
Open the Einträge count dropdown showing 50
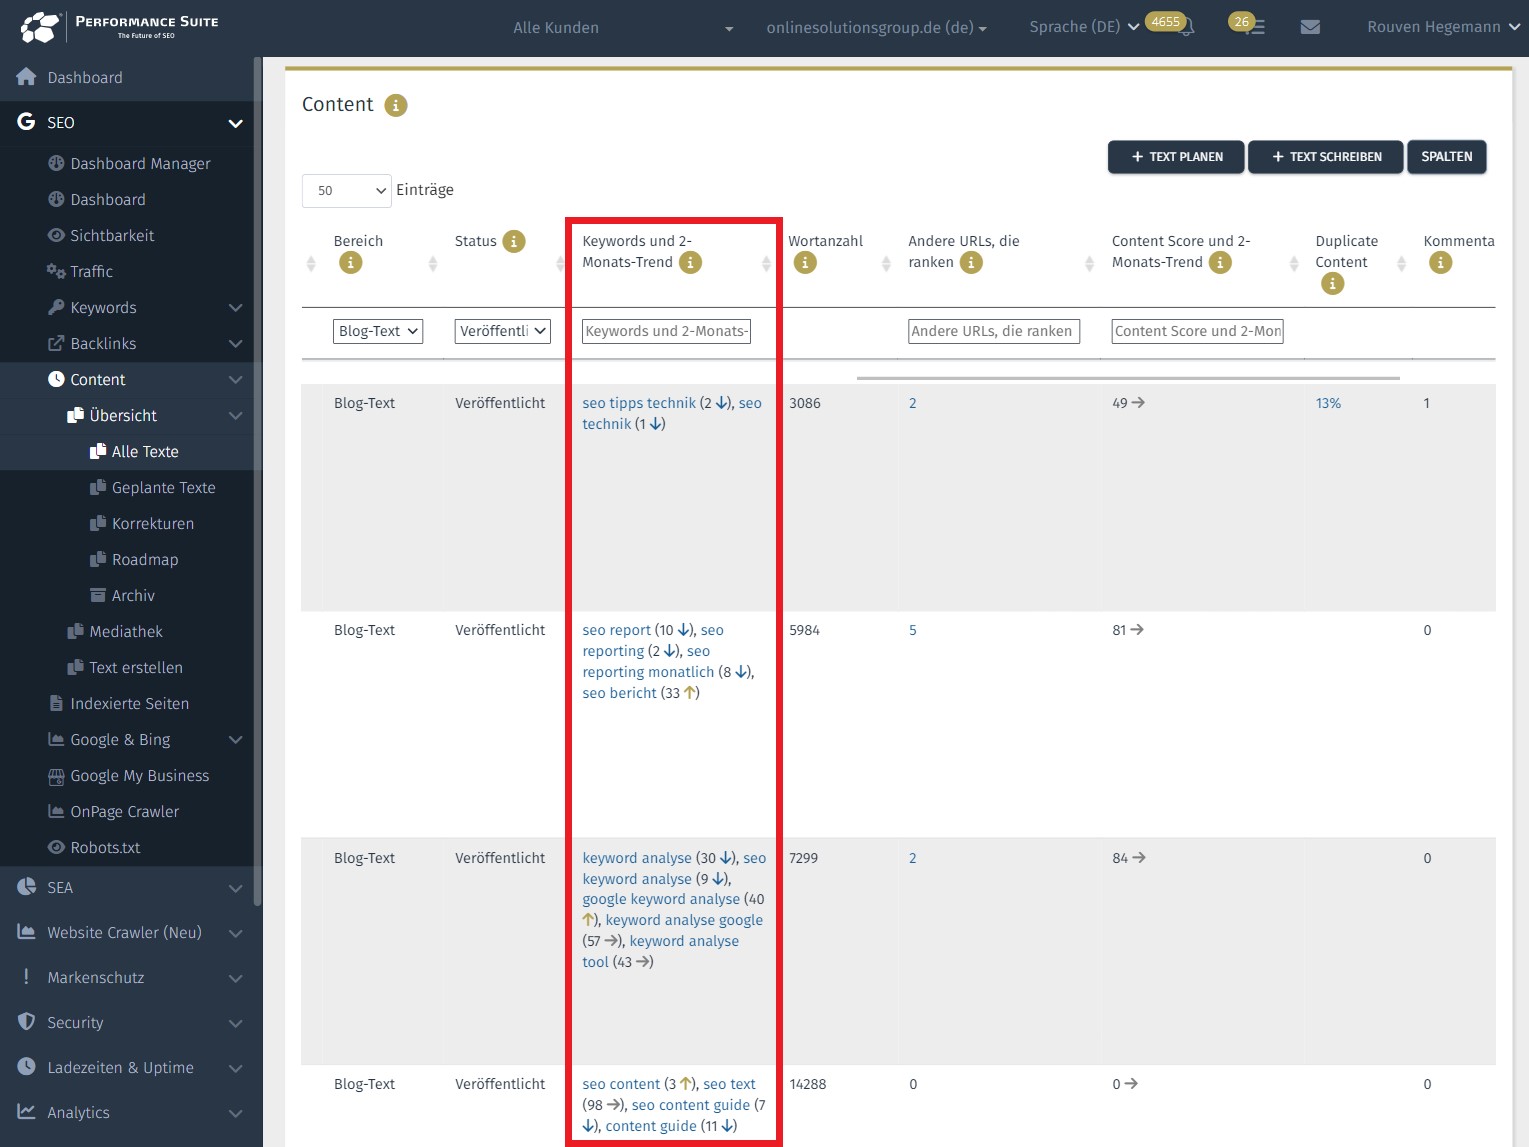[346, 190]
